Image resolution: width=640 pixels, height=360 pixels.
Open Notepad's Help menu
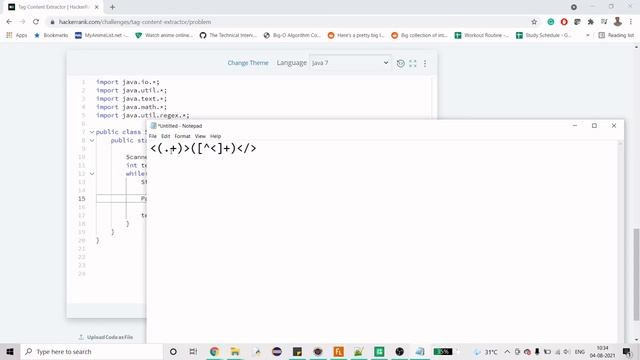tap(216, 136)
